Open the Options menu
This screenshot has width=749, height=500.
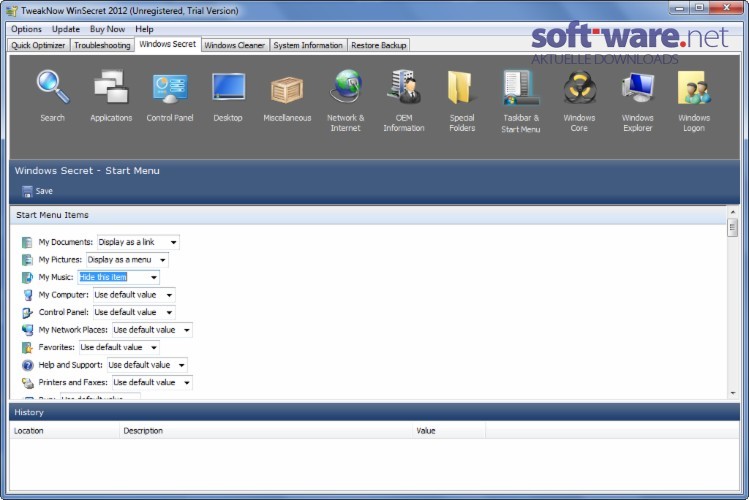26,29
